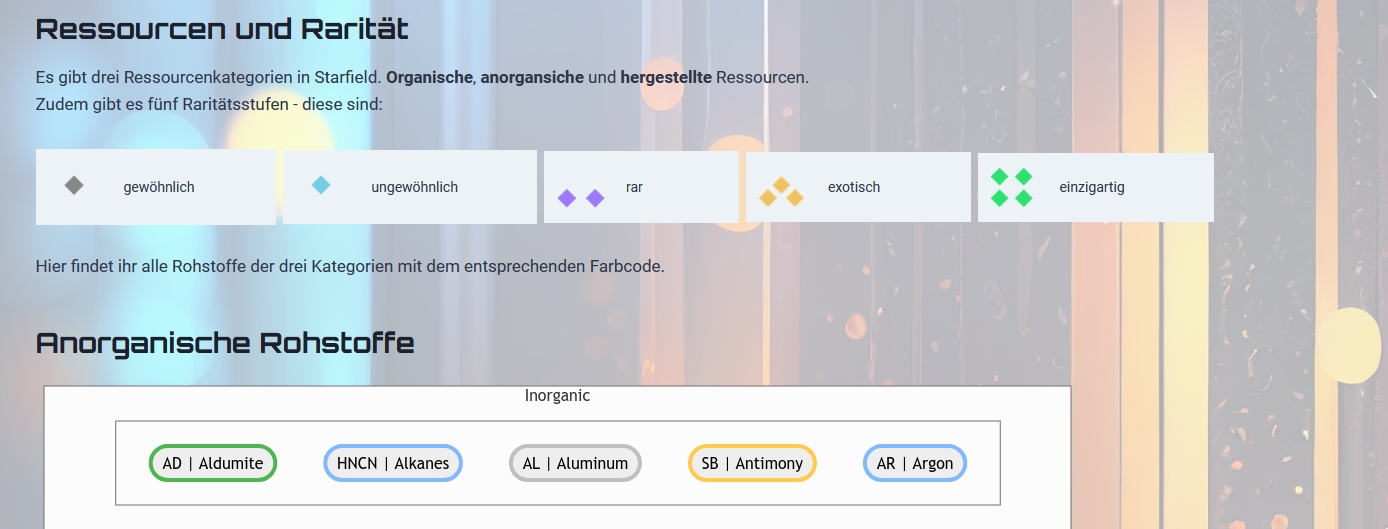Click the bold word "hergestellte"

666,77
